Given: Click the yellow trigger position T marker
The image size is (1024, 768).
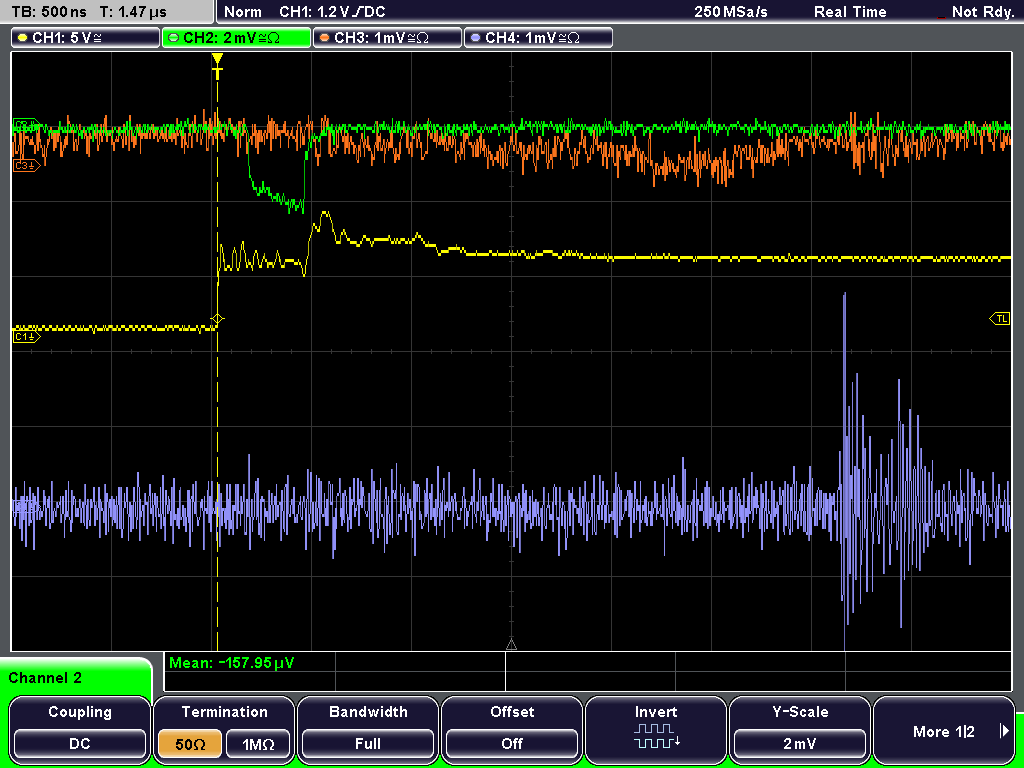Looking at the screenshot, I should coord(217,65).
